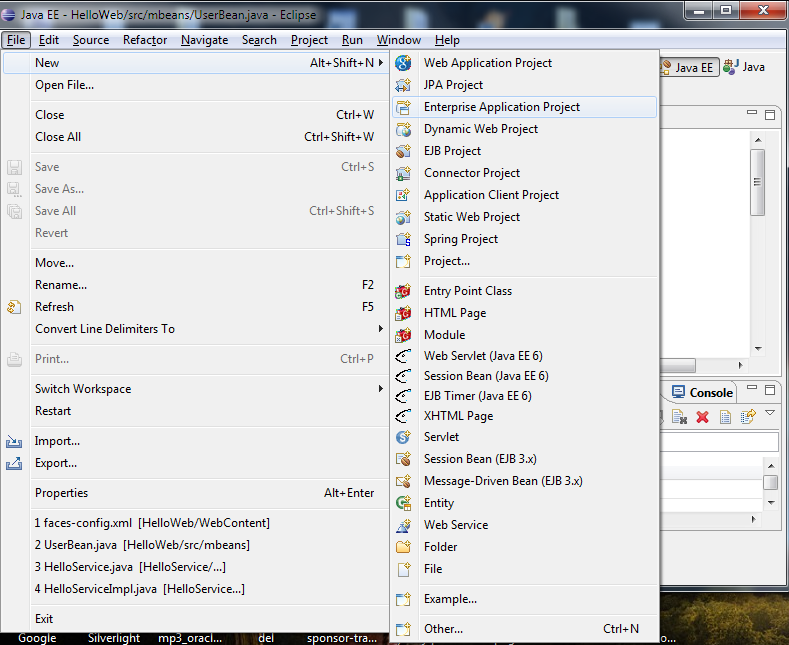
Task: Click the Console scrollbar up arrow
Action: tap(771, 465)
